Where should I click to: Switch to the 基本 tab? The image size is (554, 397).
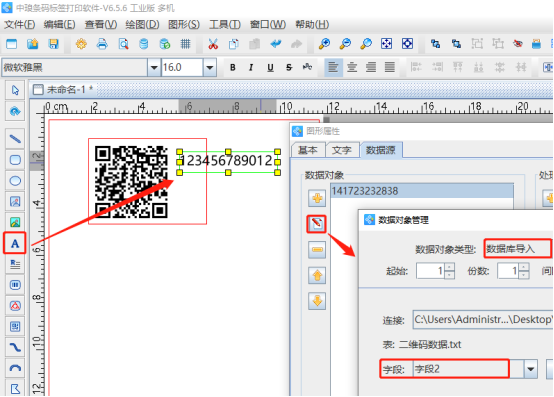click(307, 150)
